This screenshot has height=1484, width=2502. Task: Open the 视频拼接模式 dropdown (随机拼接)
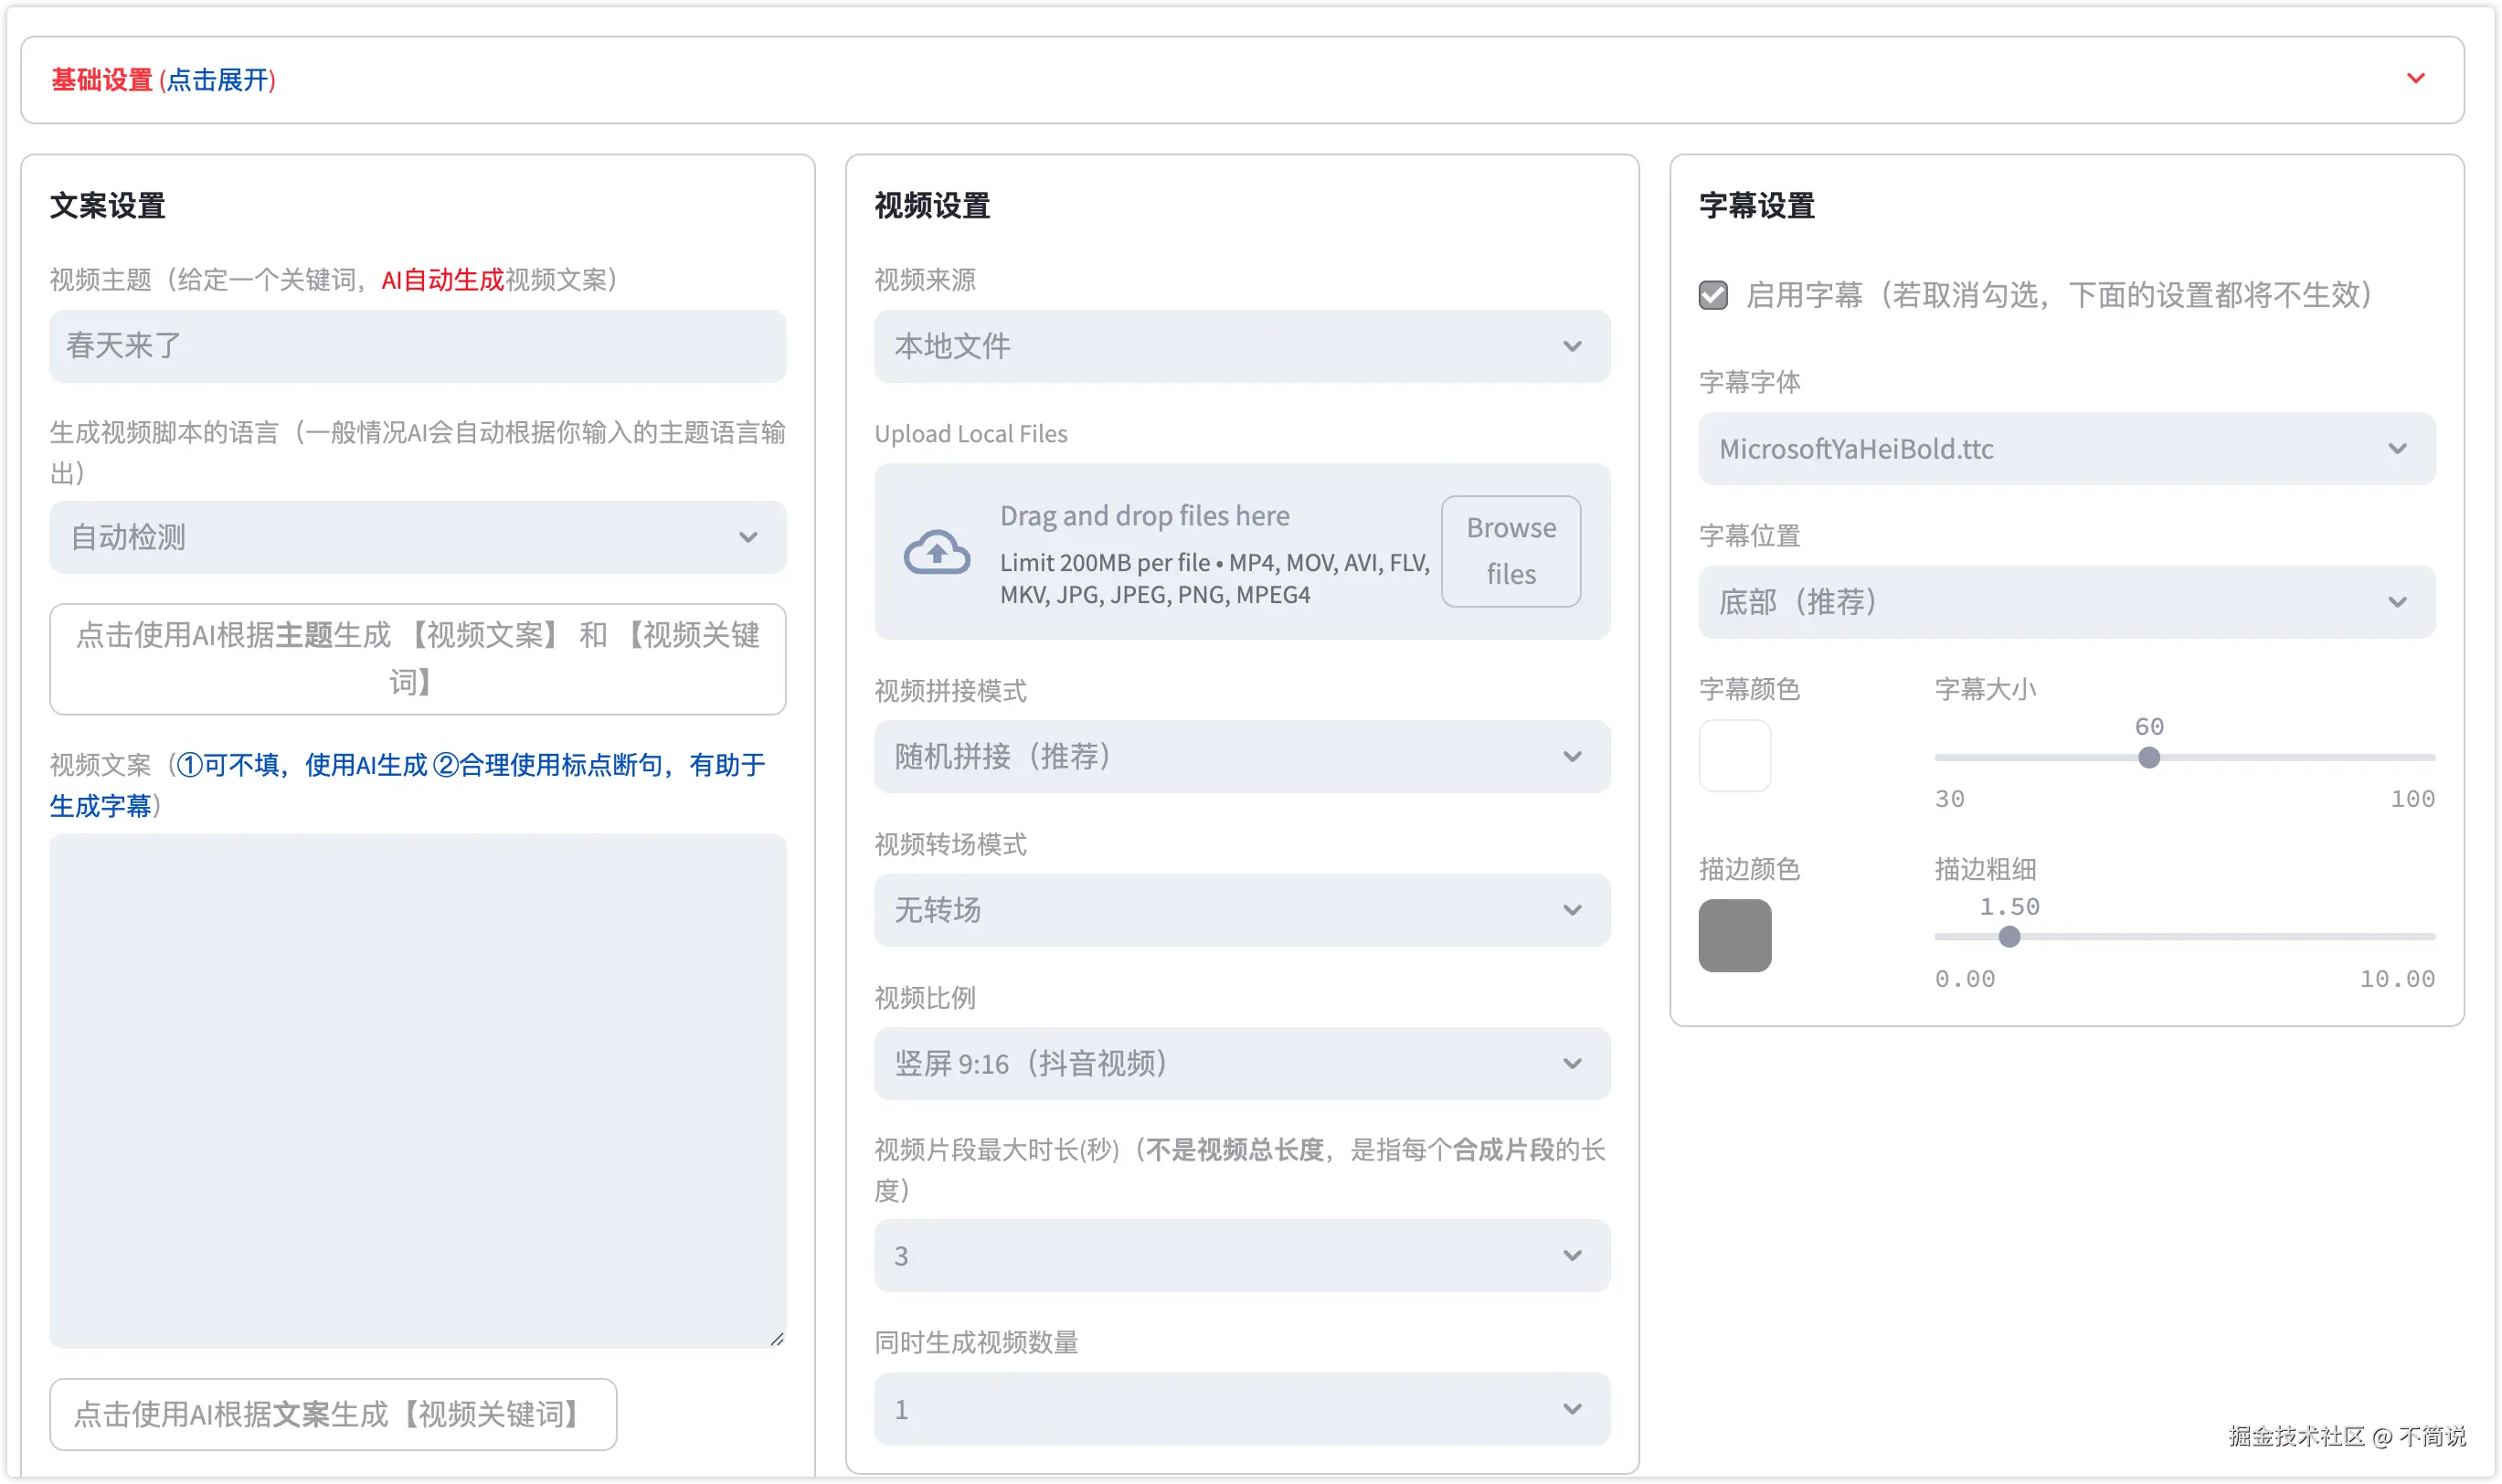[x=1242, y=757]
